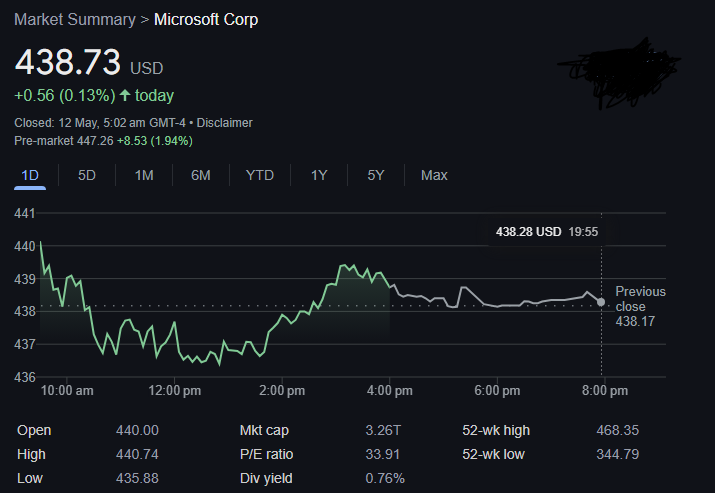Click the 438.28 USD chart tooltip
Screen dimensions: 715x493
(547, 232)
